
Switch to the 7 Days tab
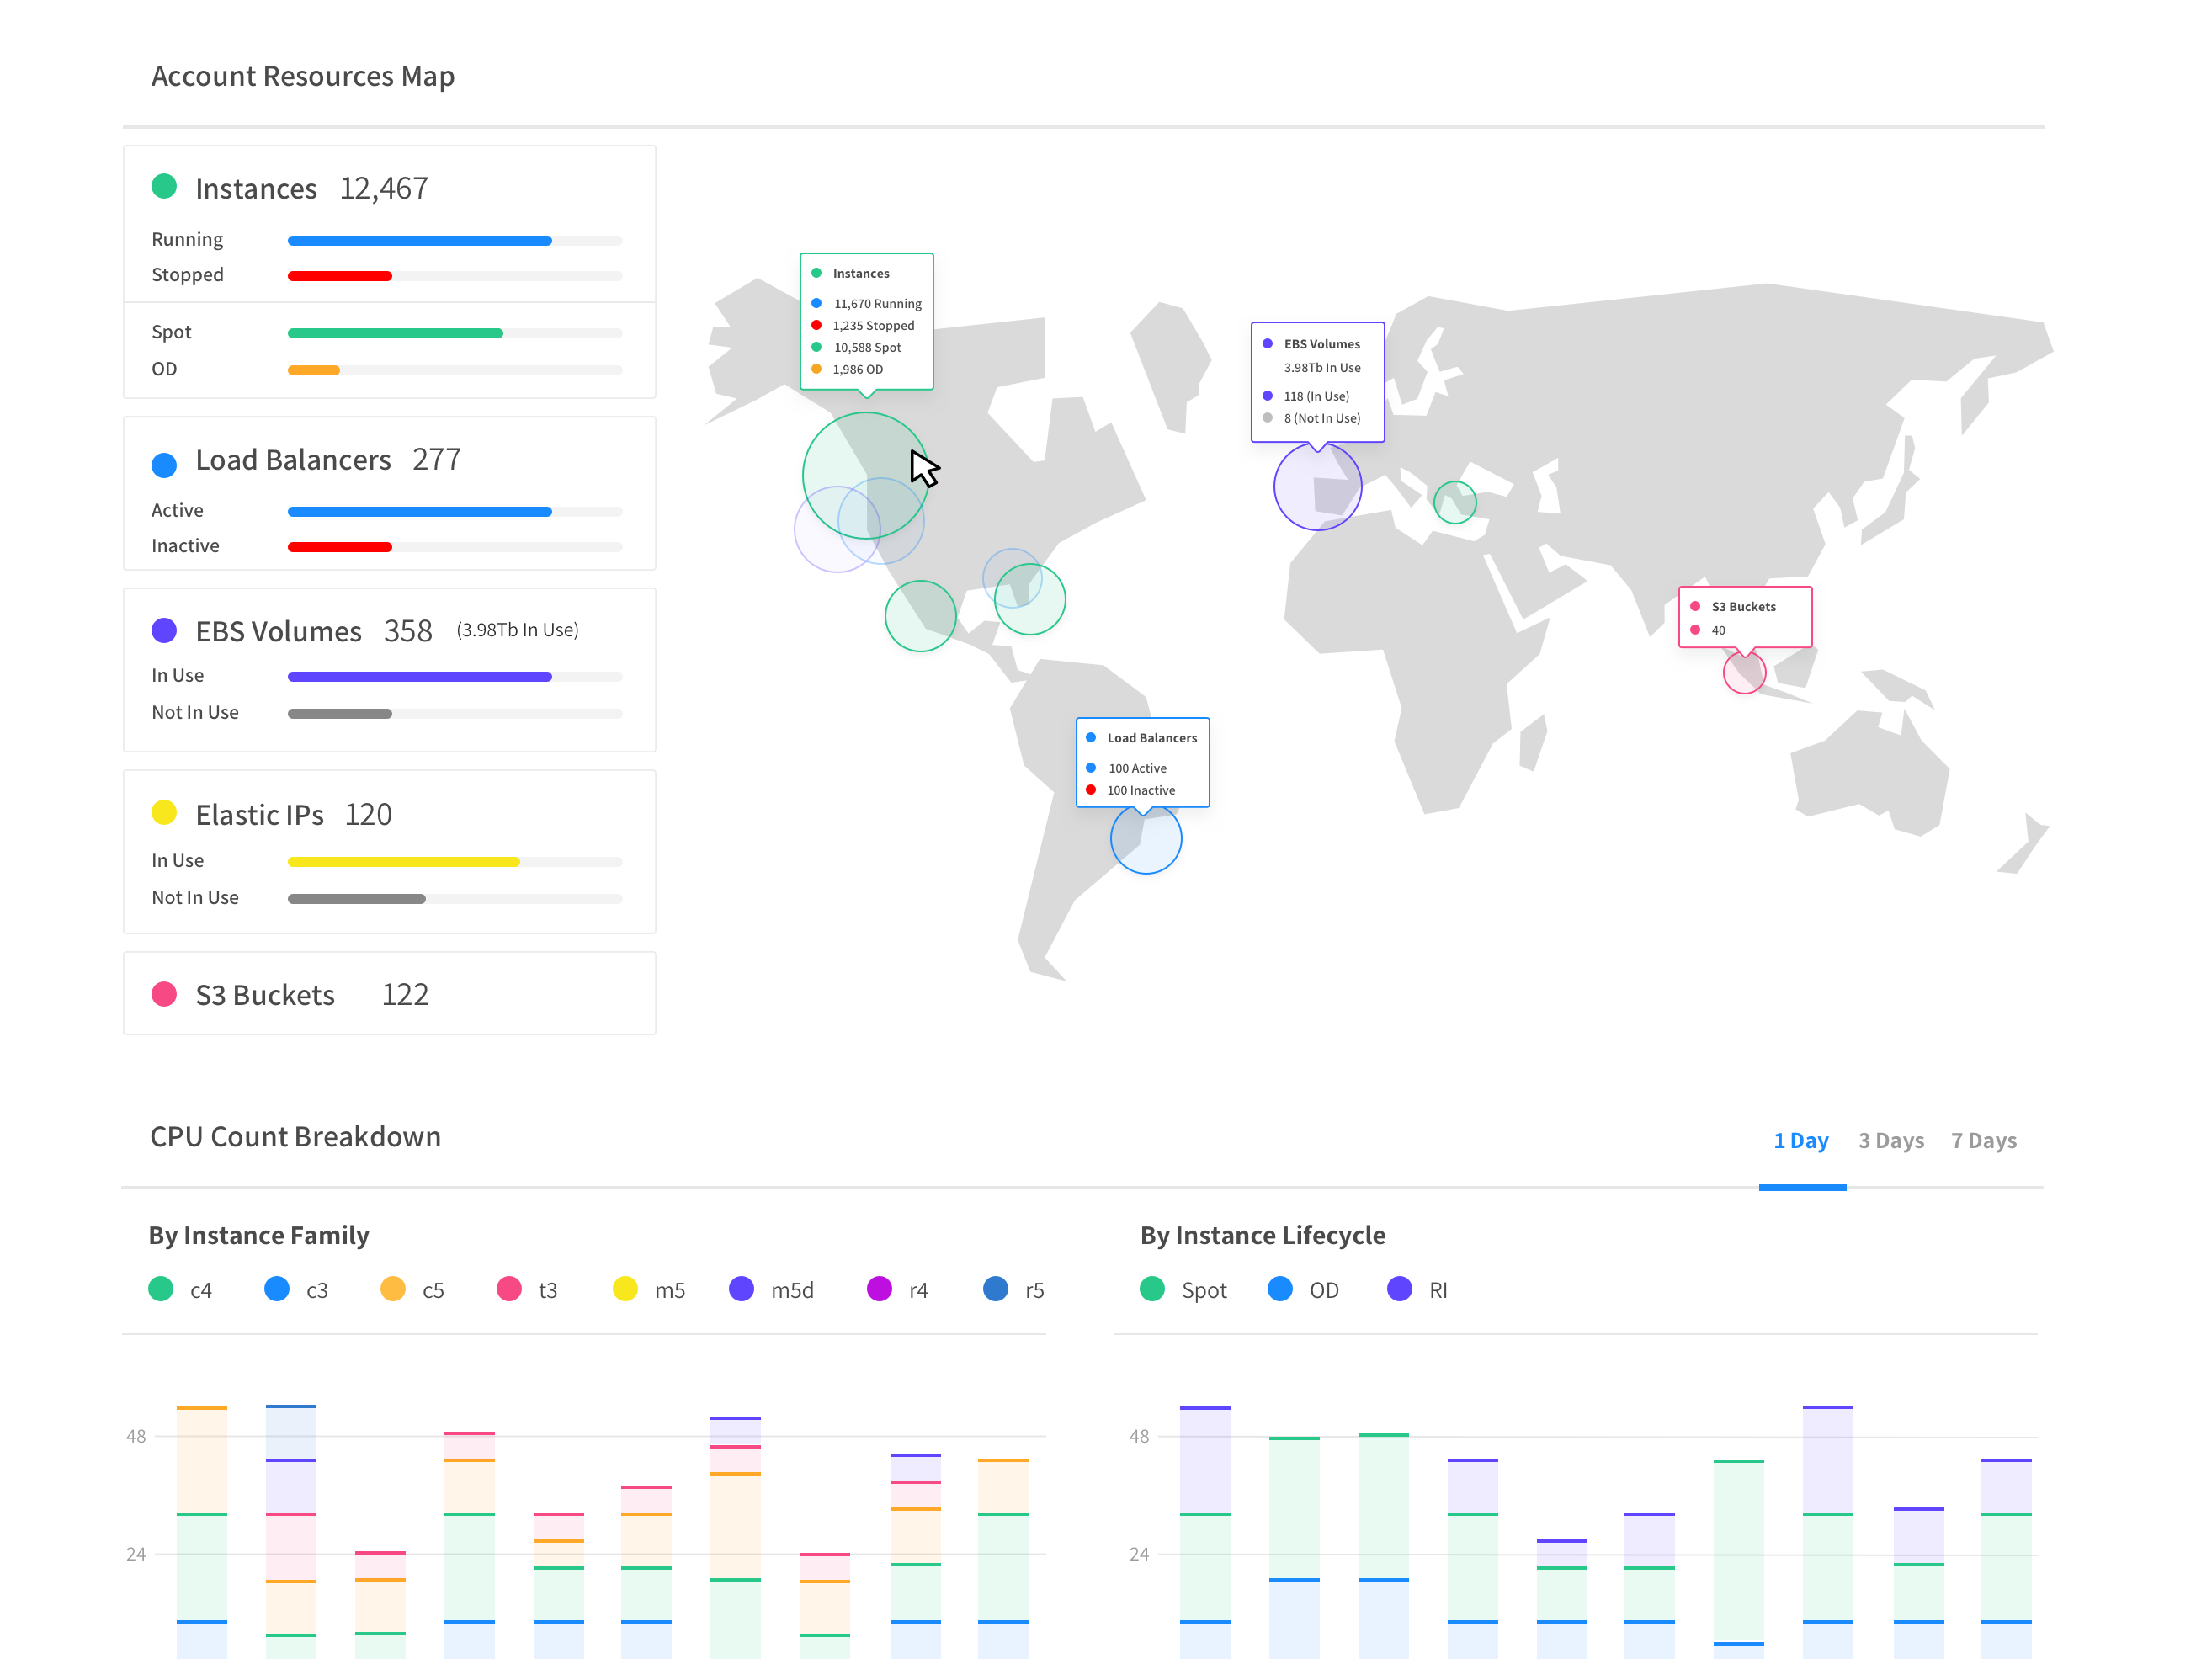tap(1983, 1140)
